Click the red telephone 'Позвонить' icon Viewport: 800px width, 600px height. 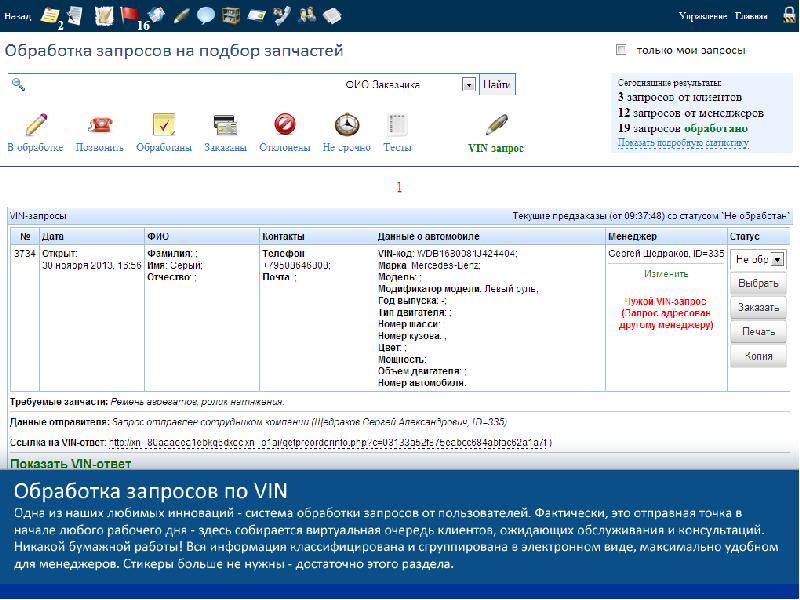point(100,125)
